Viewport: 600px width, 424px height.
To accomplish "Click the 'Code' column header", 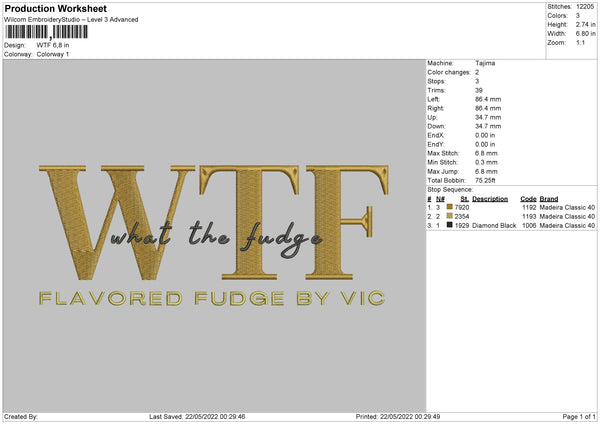I will click(x=528, y=199).
